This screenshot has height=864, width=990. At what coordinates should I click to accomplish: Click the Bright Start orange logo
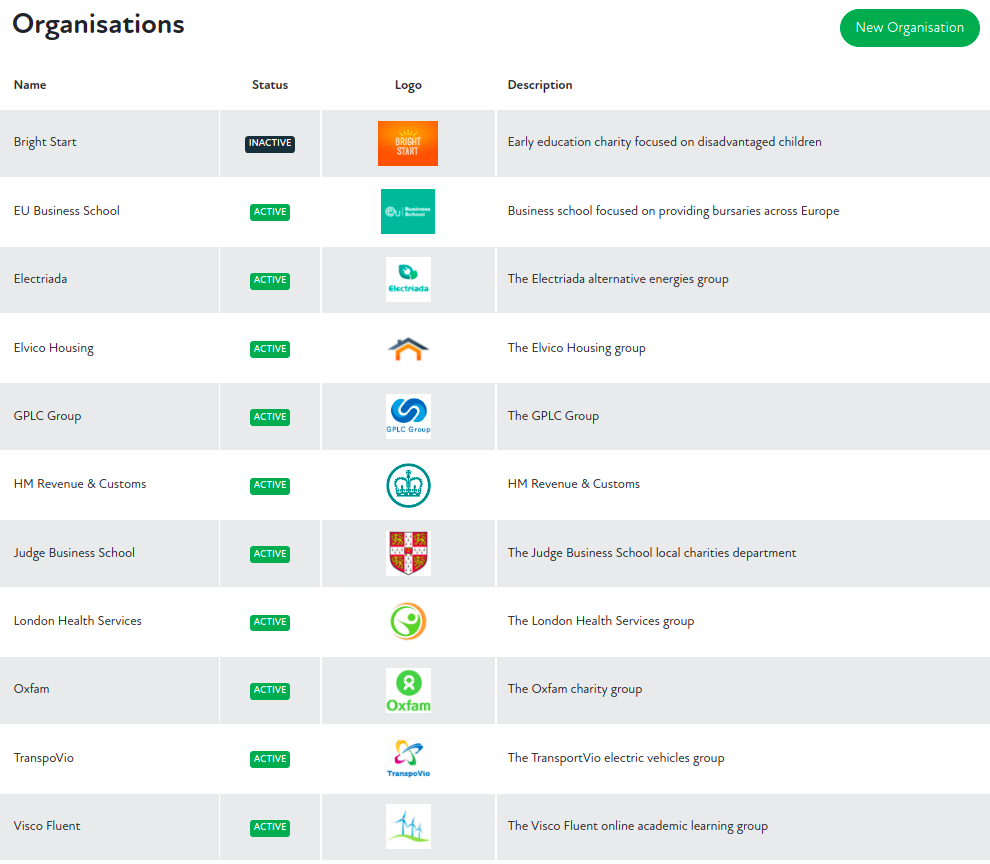point(408,143)
